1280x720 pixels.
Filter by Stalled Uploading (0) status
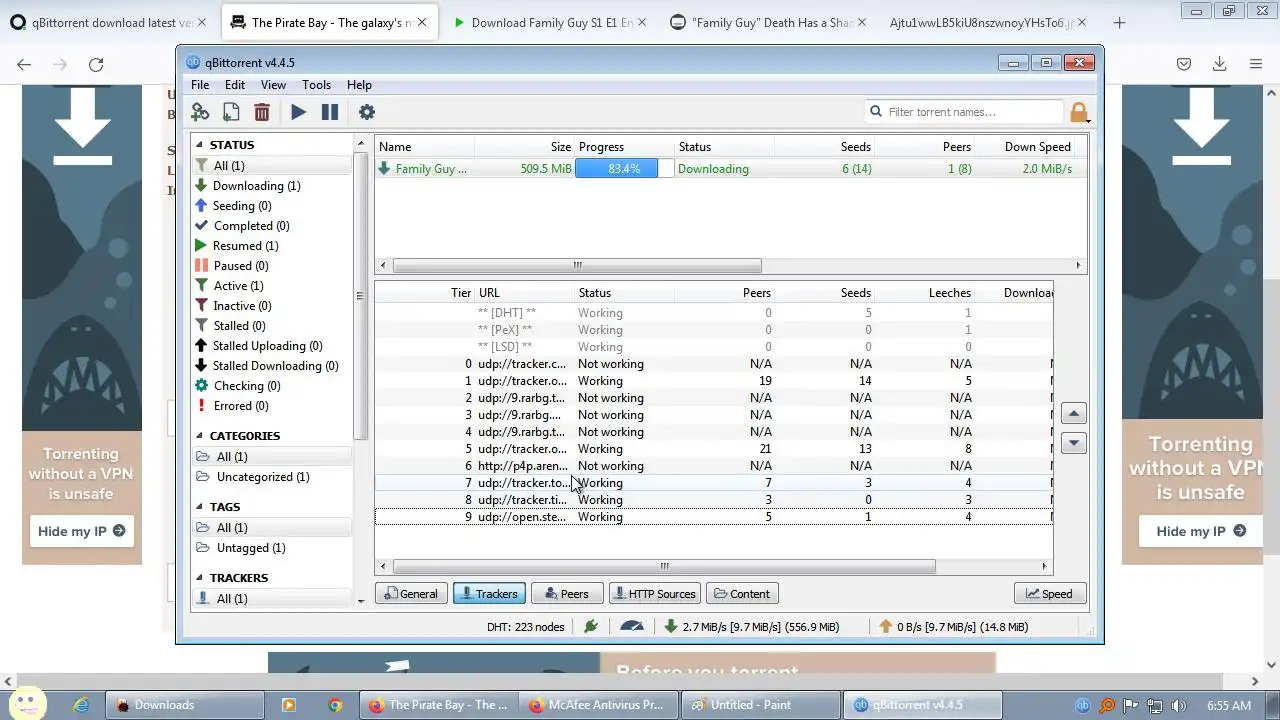click(267, 346)
